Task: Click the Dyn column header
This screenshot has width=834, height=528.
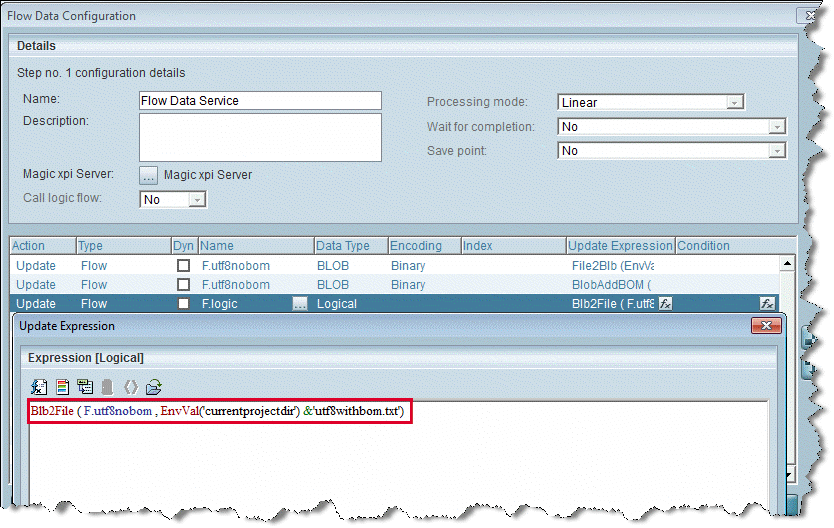Action: pyautogui.click(x=184, y=246)
